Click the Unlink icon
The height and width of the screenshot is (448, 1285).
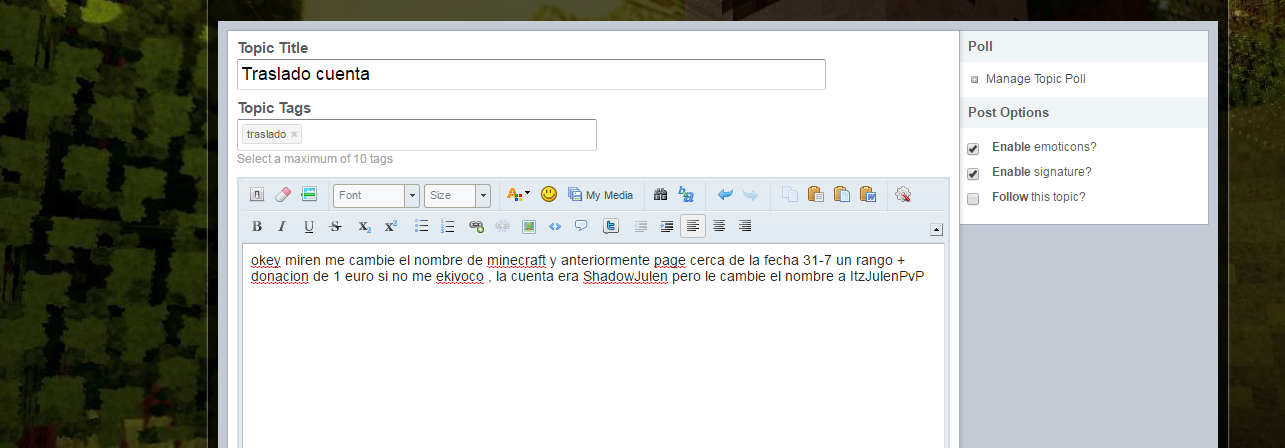tap(502, 226)
